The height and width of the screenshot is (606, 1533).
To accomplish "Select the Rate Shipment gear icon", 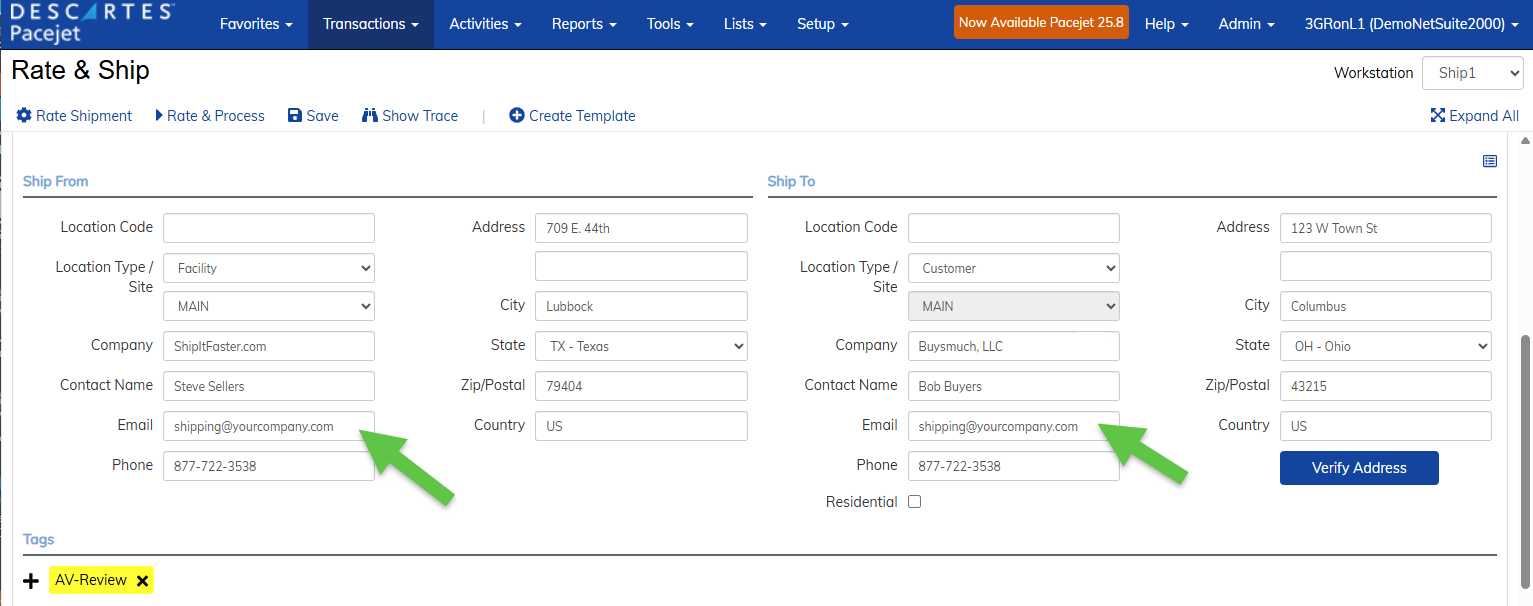I will [24, 115].
